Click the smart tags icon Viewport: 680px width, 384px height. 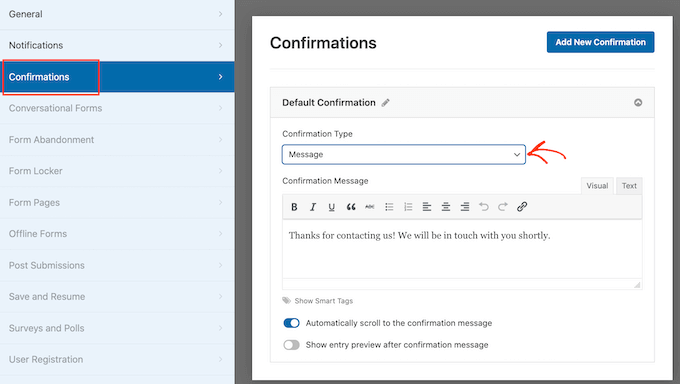click(287, 301)
